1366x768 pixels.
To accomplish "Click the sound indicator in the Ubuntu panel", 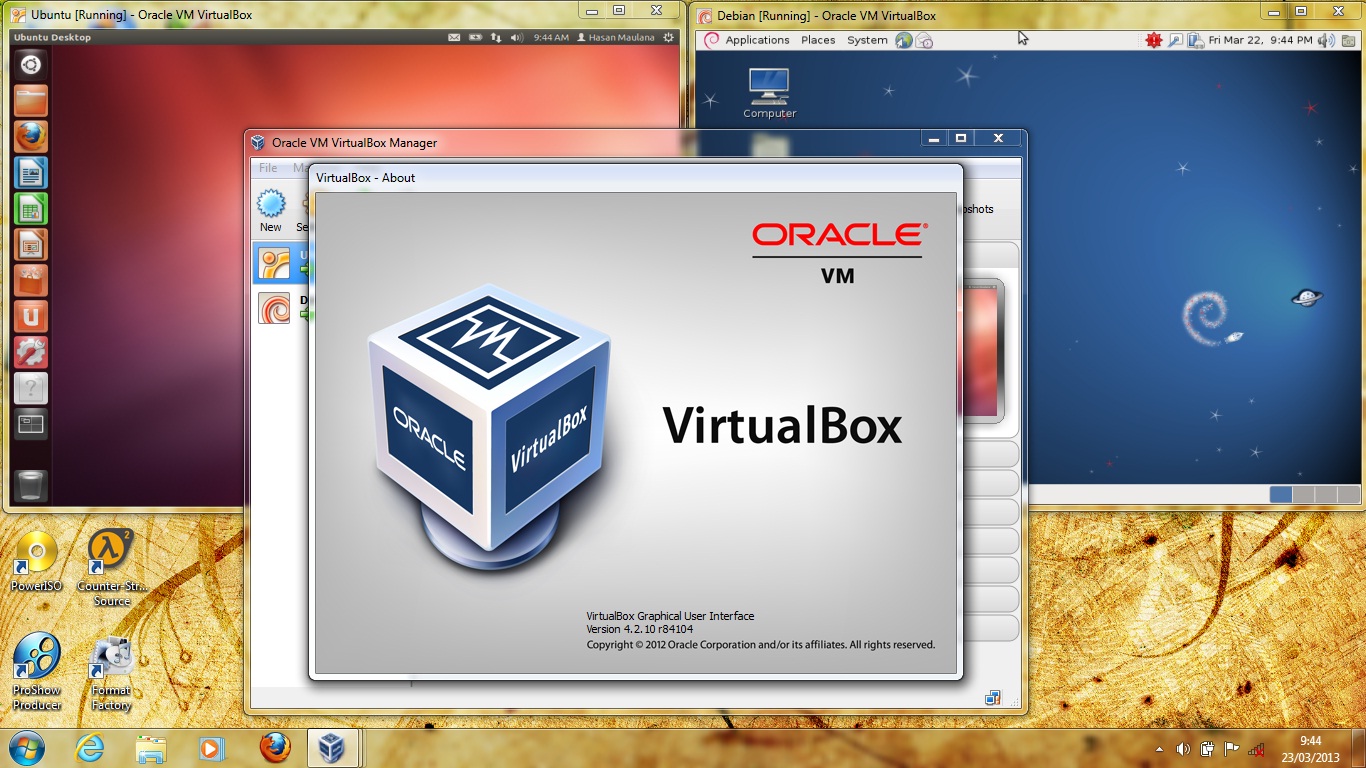I will [517, 37].
